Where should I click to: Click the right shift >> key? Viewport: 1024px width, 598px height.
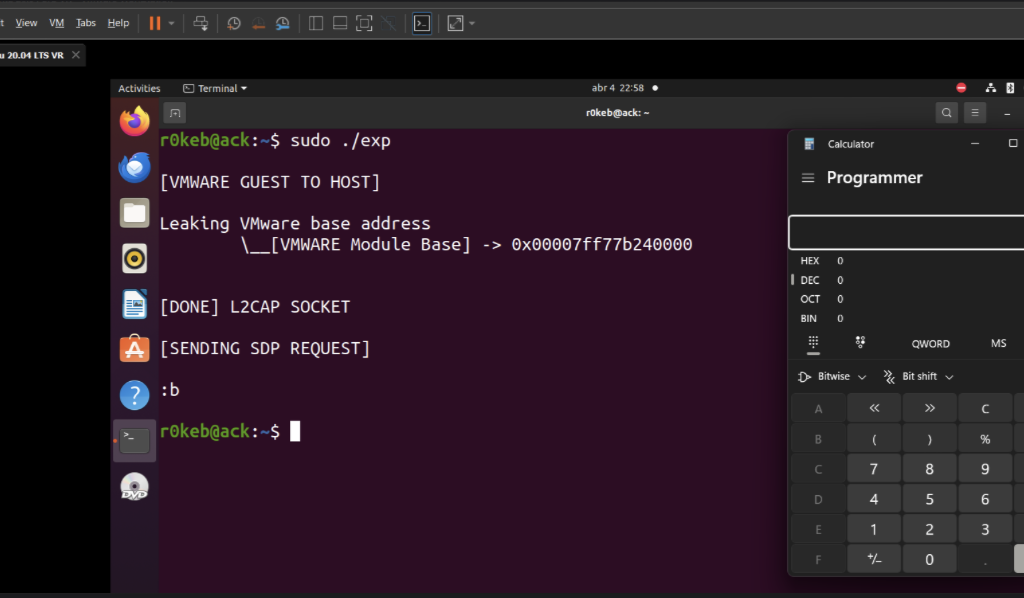coord(929,409)
